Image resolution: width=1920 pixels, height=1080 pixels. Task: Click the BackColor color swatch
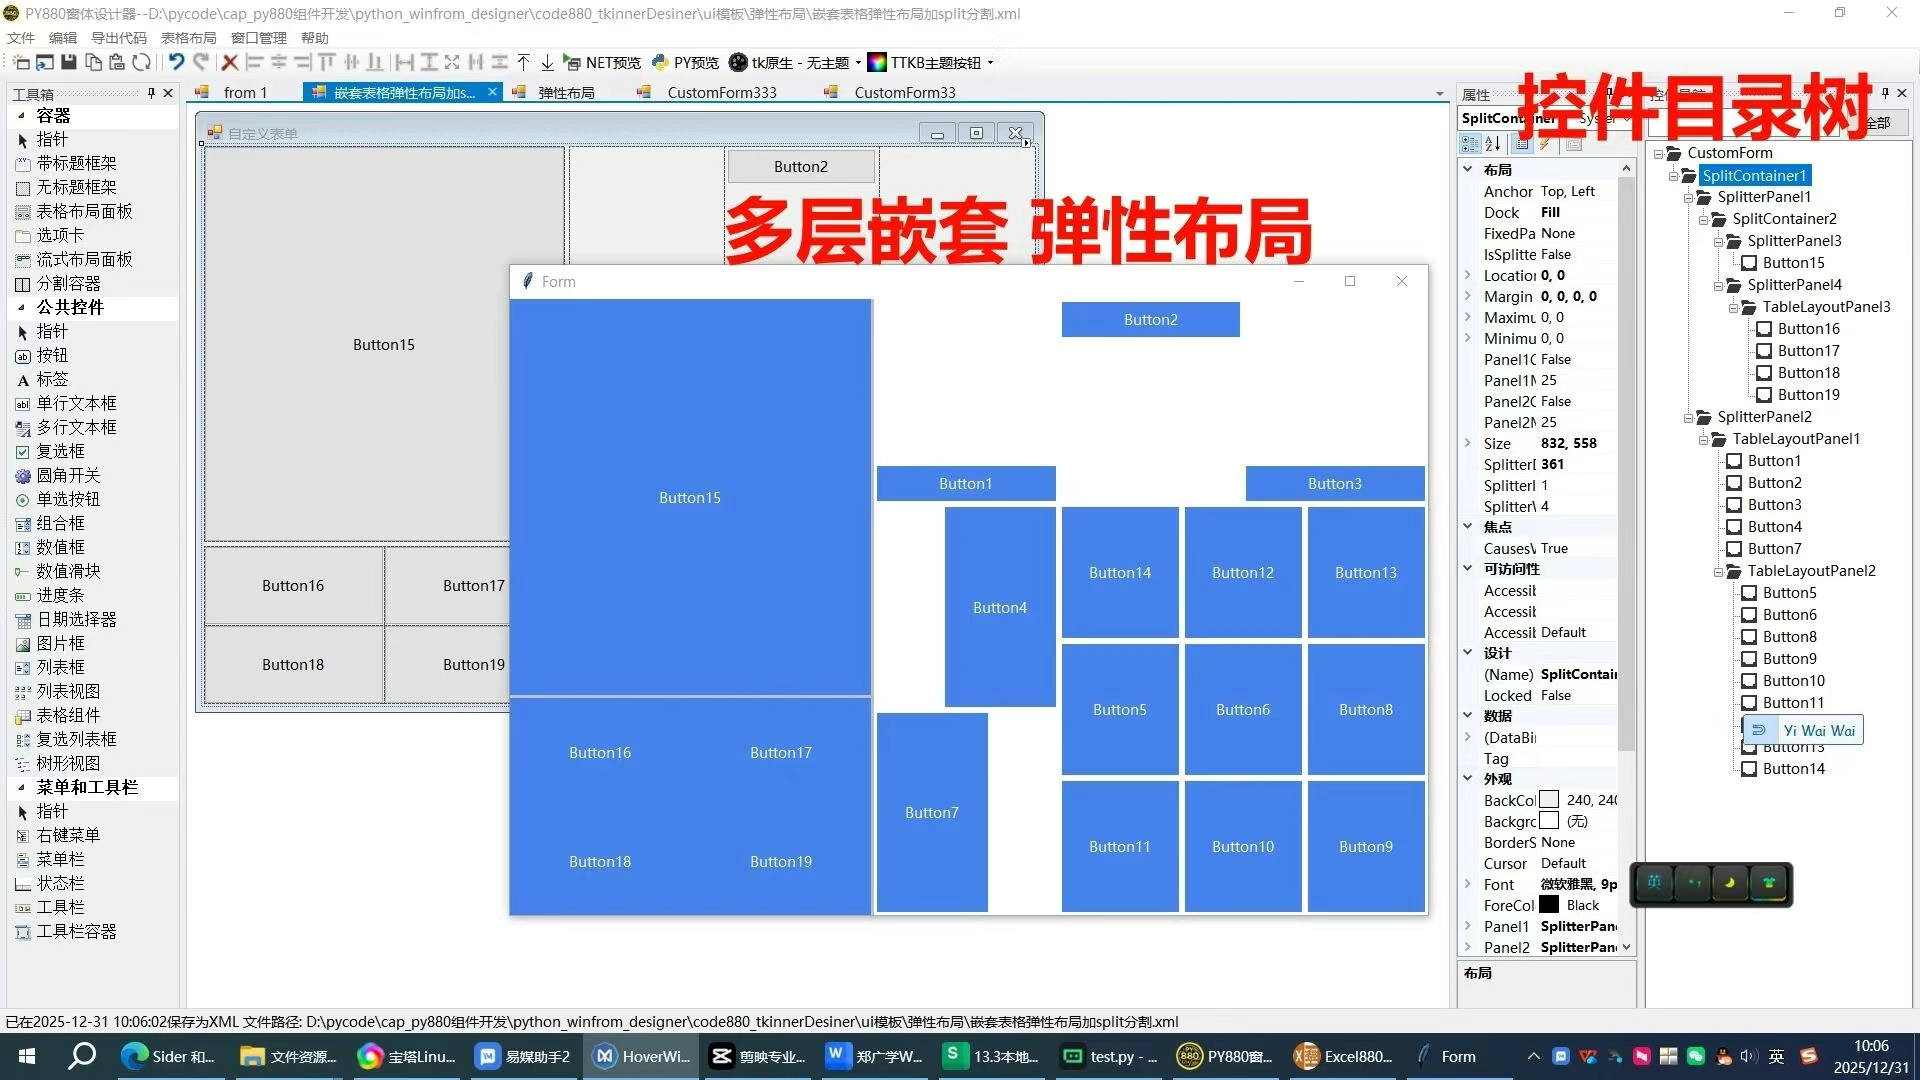1549,799
